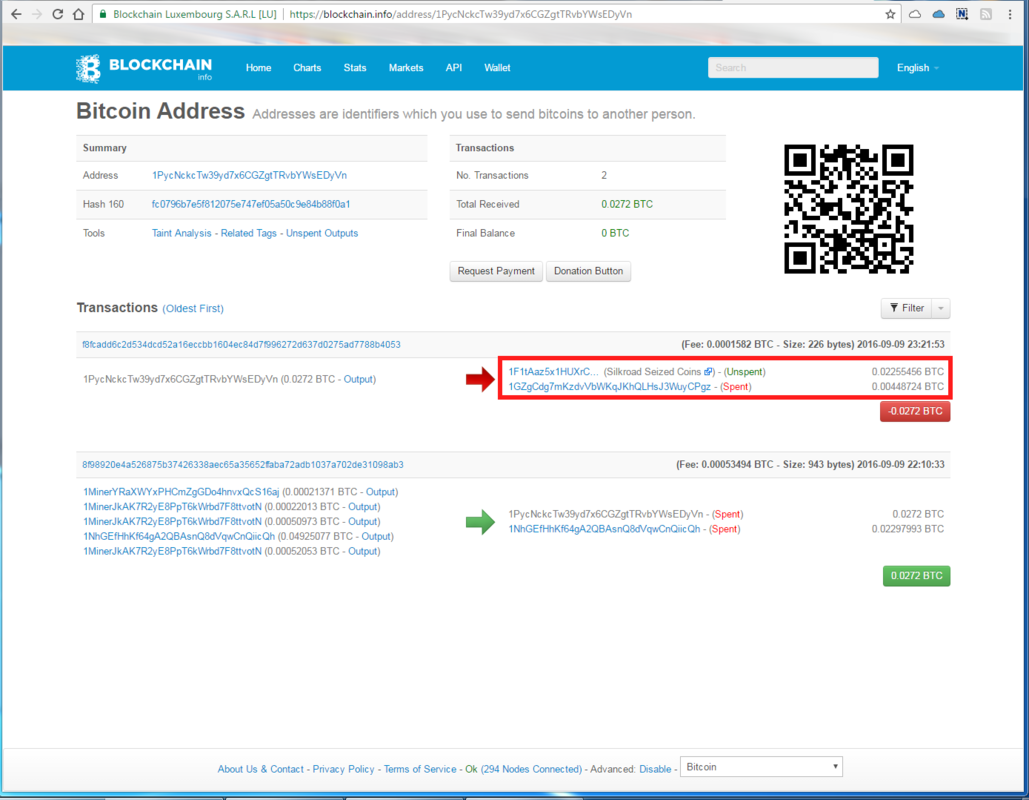Click Total Received value 0.0272 BTC
The height and width of the screenshot is (800, 1029).
point(627,204)
